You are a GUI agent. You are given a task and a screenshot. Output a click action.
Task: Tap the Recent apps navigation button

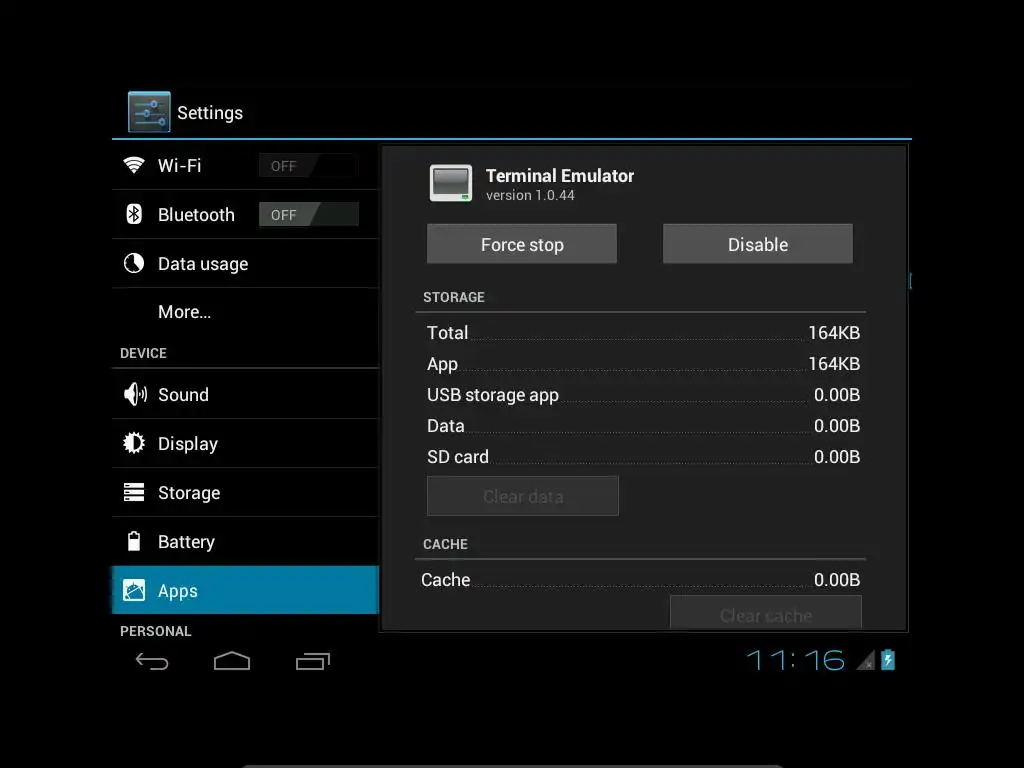pos(313,662)
